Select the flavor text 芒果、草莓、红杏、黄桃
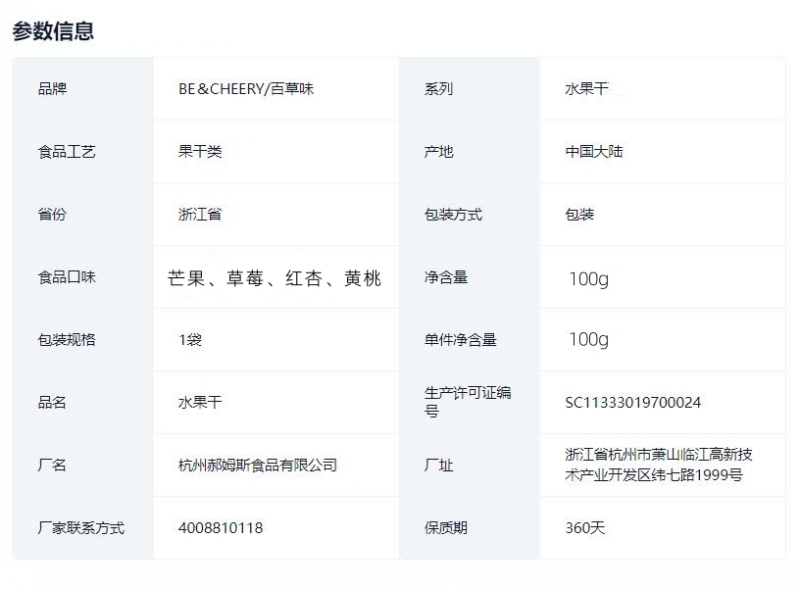Image resolution: width=800 pixels, height=589 pixels. pyautogui.click(x=275, y=278)
